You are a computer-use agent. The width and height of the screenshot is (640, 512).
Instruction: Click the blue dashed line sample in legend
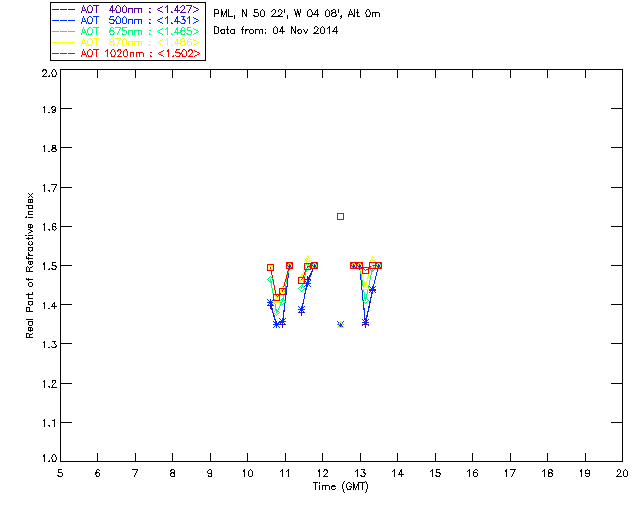pyautogui.click(x=64, y=20)
